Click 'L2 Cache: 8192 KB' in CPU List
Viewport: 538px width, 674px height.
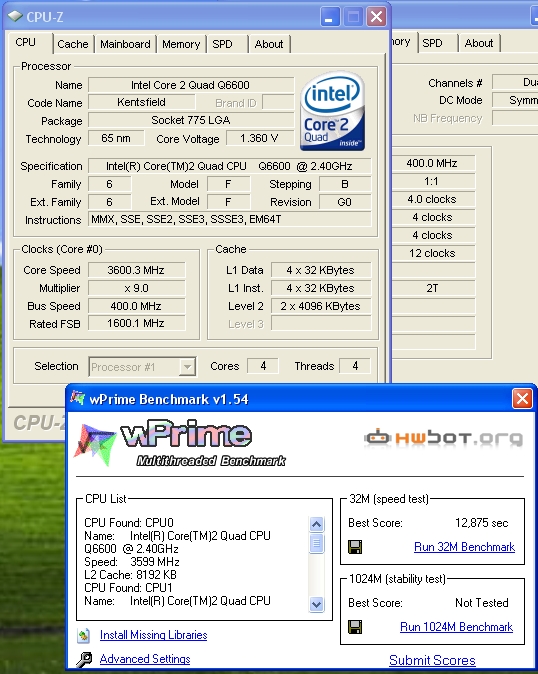[131, 575]
